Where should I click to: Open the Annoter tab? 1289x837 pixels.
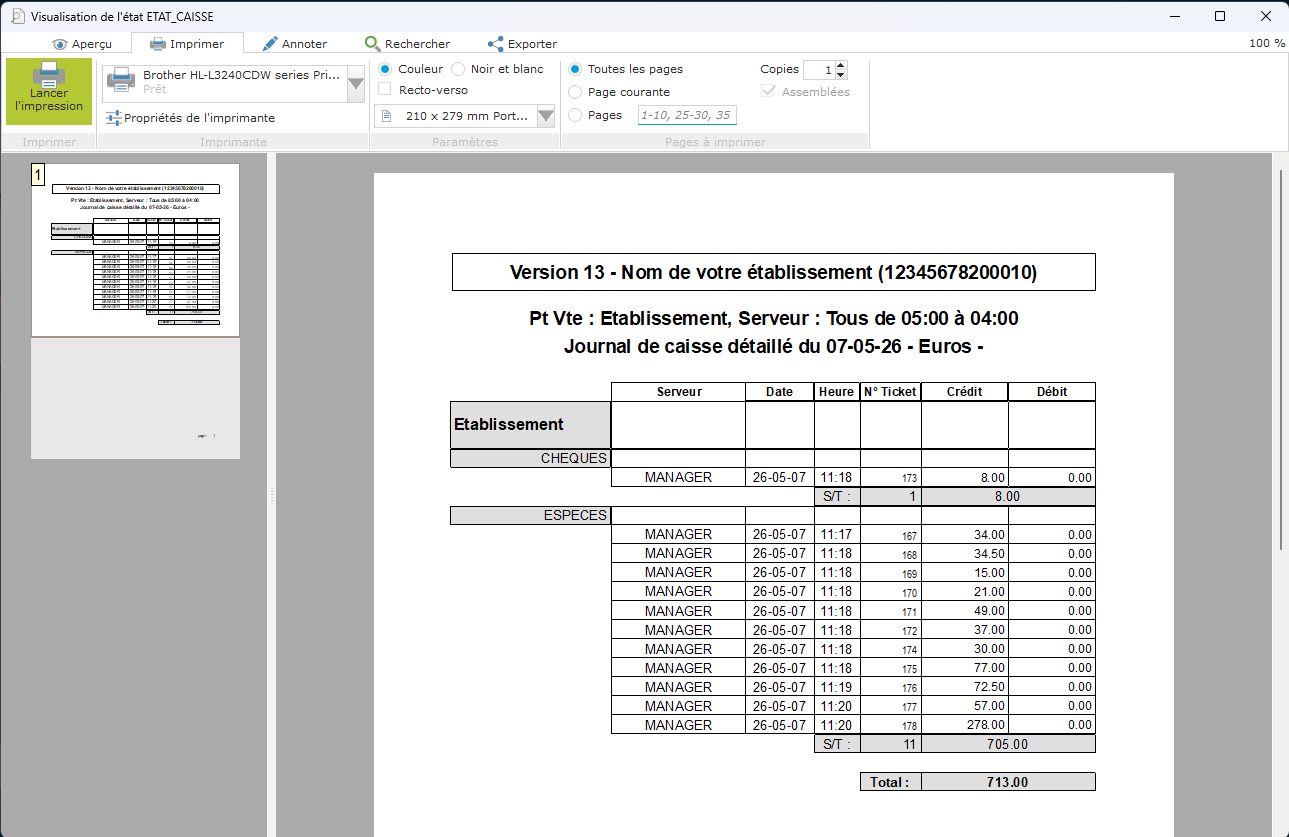pos(294,44)
